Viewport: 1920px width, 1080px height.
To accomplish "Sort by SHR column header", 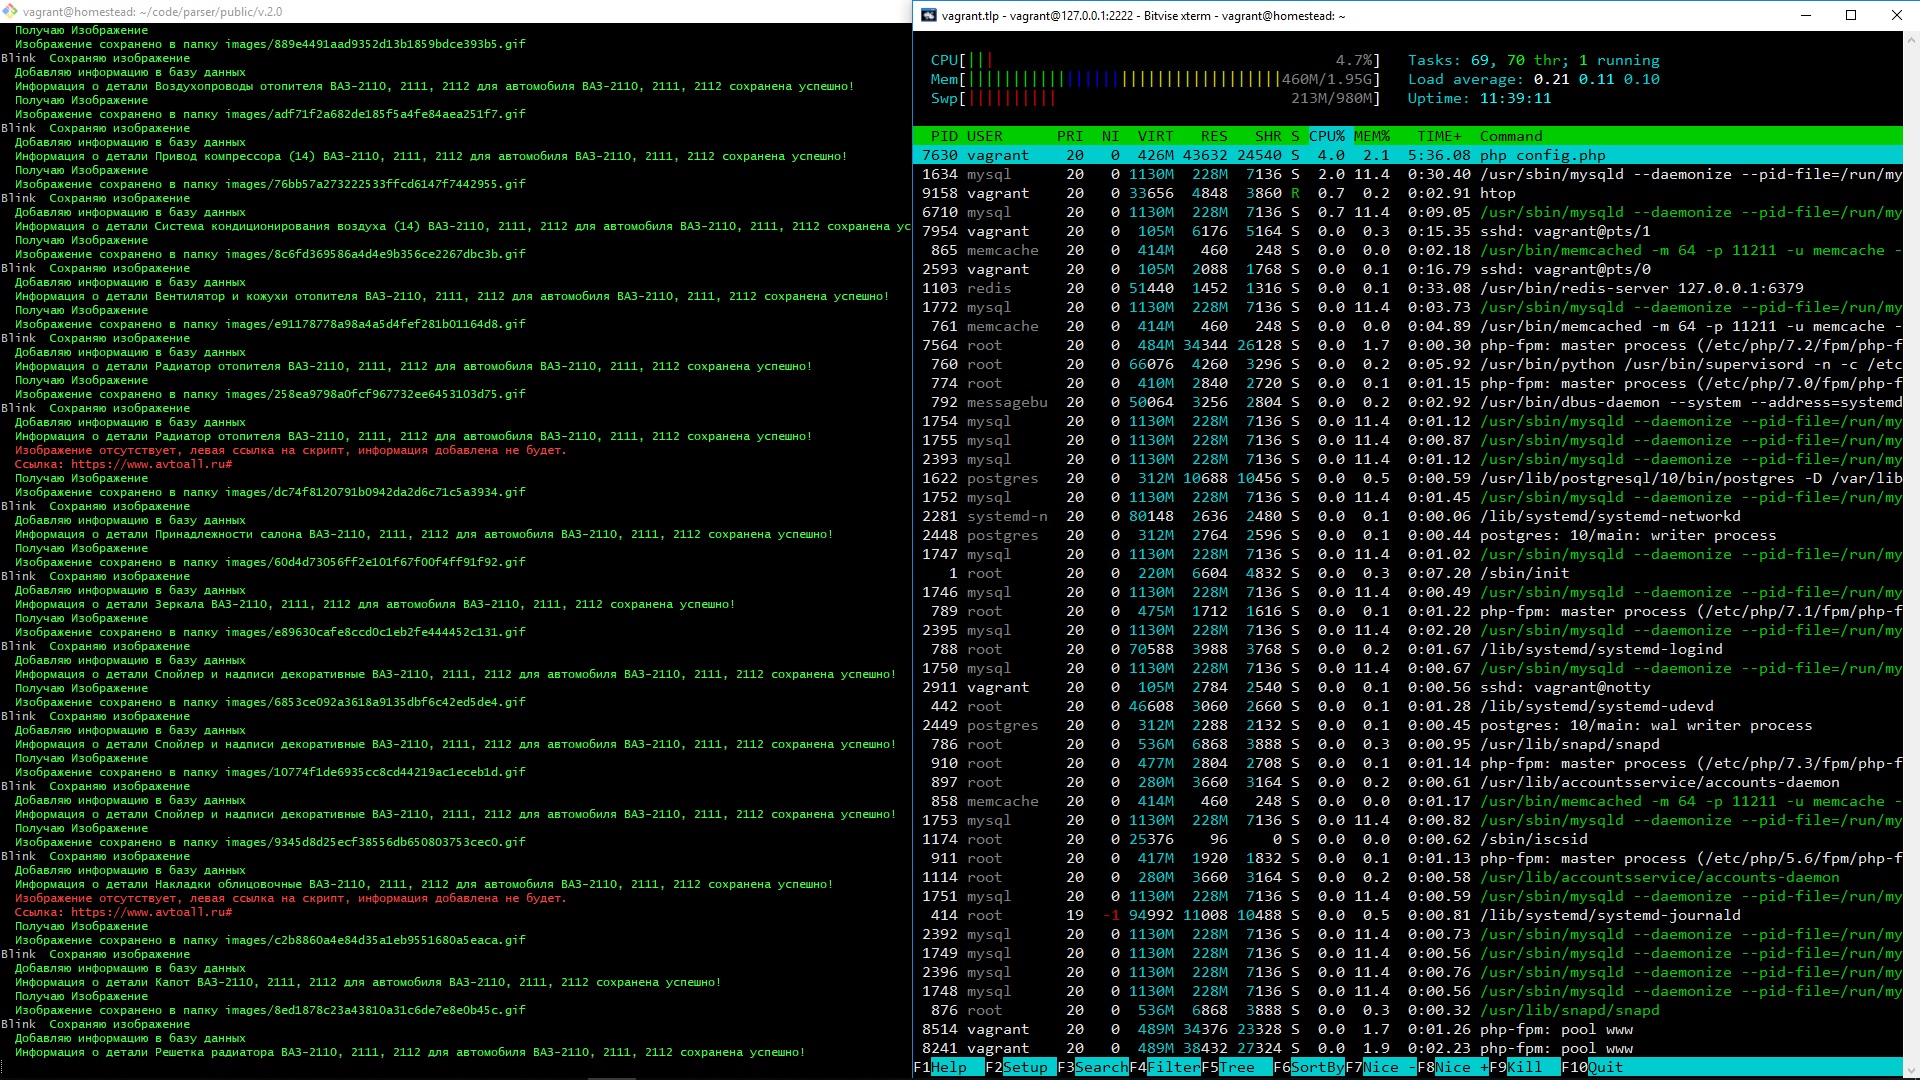I will tap(1268, 136).
